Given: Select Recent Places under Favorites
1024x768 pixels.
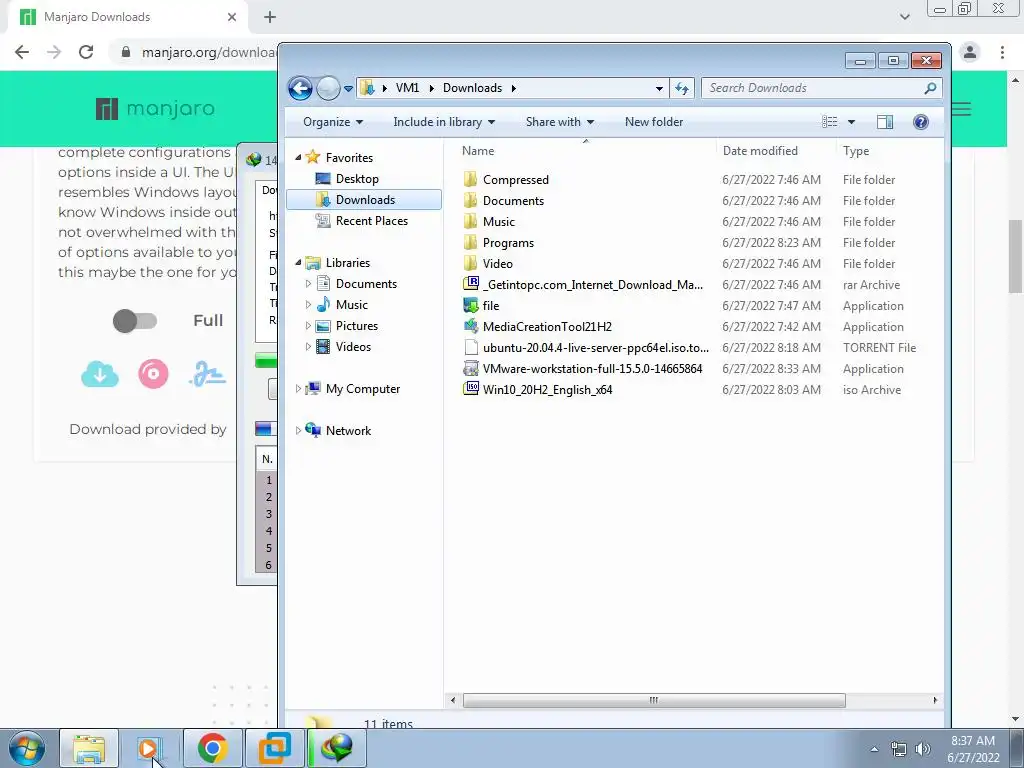Looking at the screenshot, I should click(x=372, y=221).
